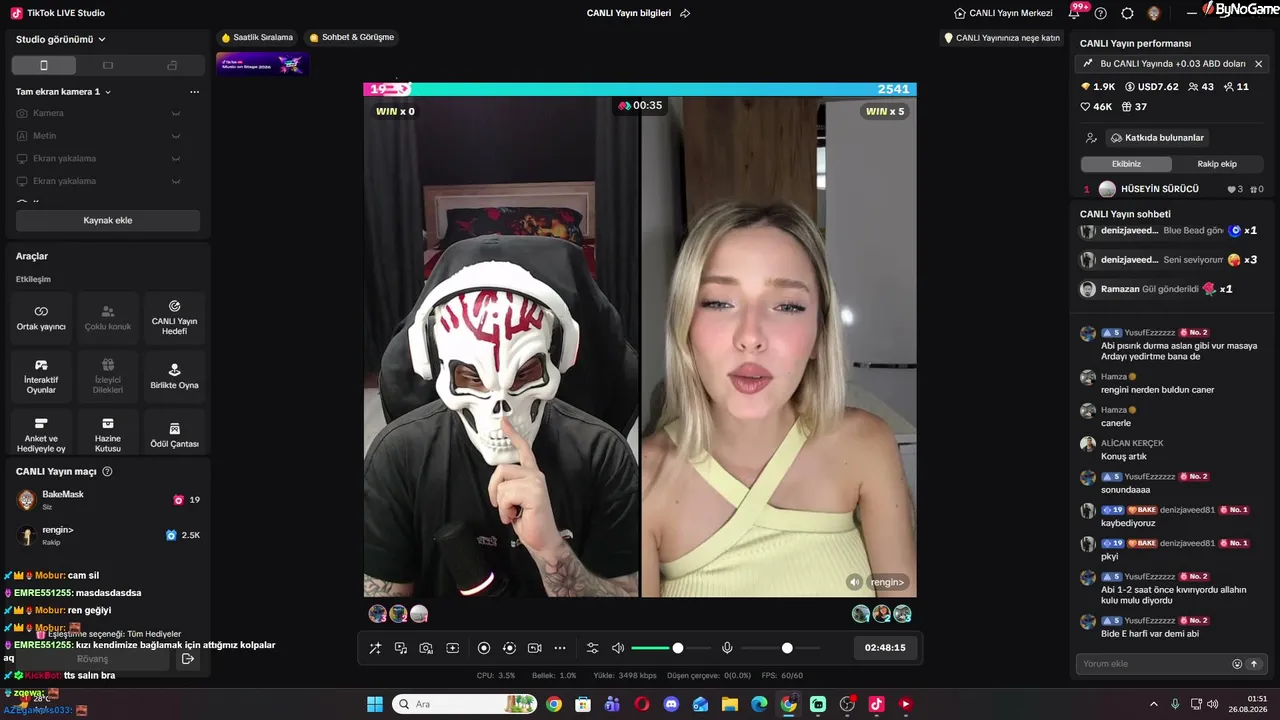Select the Ekibiniz tab
This screenshot has width=1280, height=720.
1126,164
